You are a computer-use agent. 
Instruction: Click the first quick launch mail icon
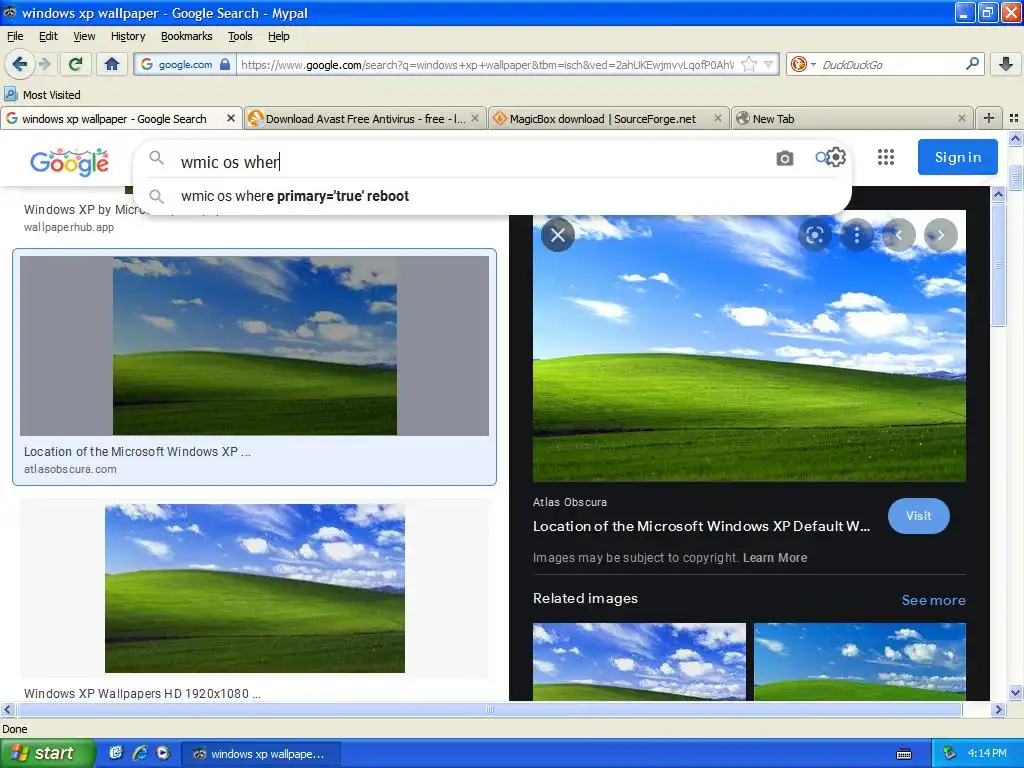[x=116, y=753]
